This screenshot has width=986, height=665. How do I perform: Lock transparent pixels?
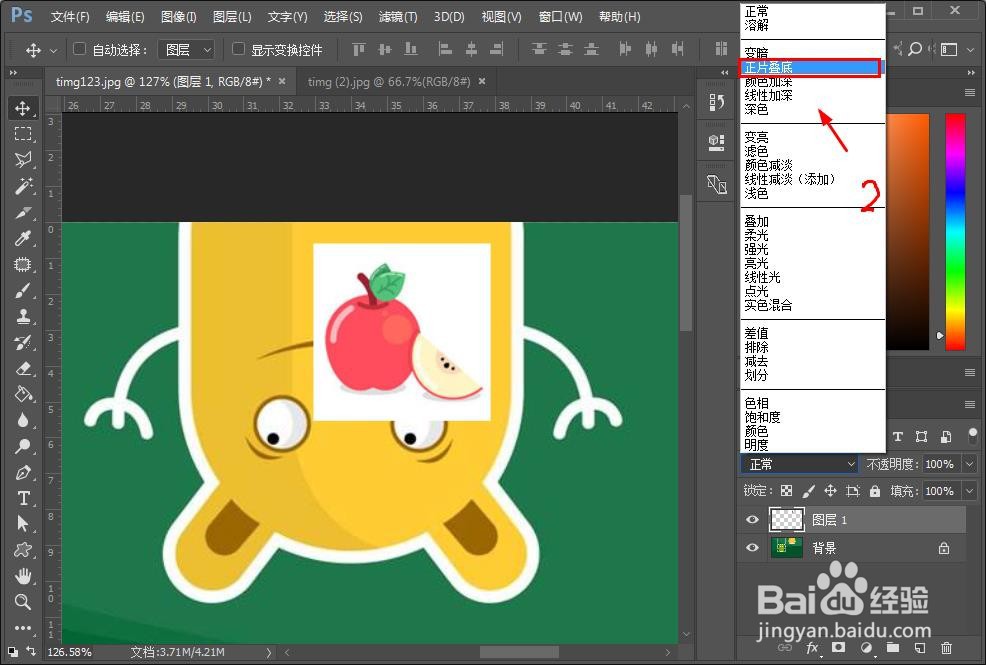pyautogui.click(x=786, y=491)
